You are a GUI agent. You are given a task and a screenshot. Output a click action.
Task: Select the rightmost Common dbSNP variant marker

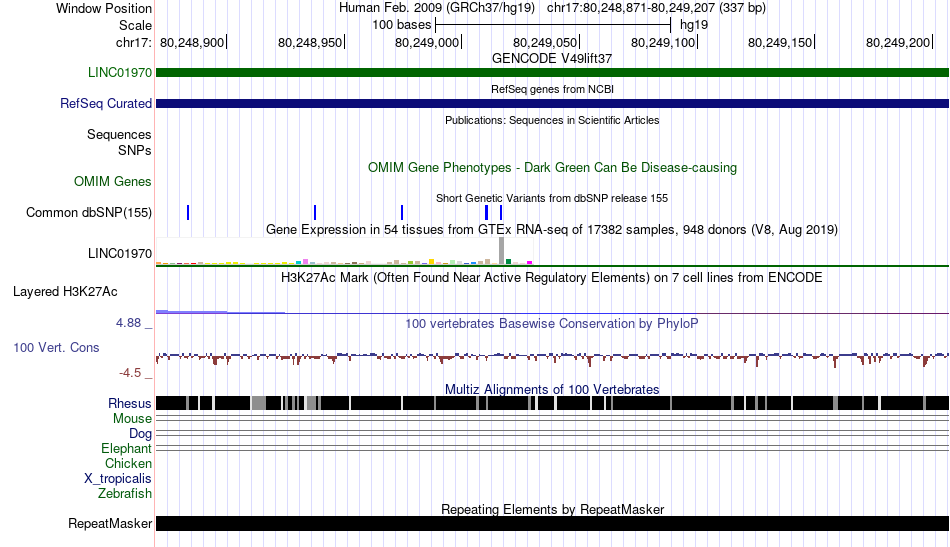coord(501,213)
